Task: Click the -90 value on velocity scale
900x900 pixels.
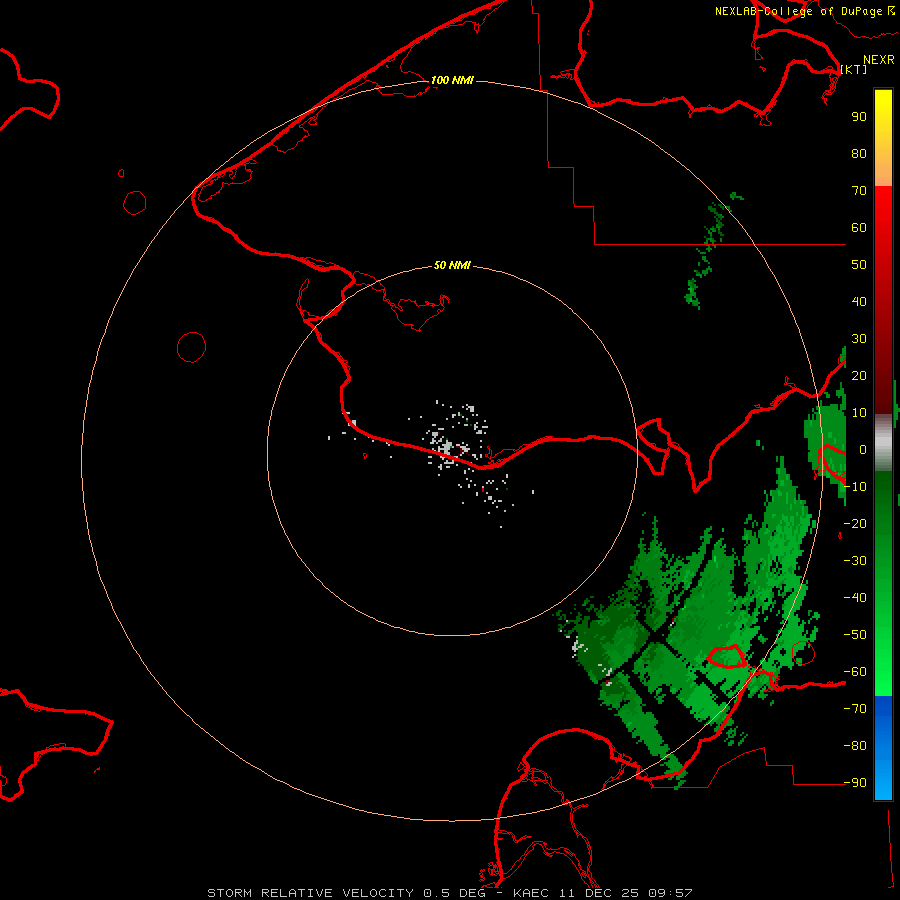Action: (855, 783)
